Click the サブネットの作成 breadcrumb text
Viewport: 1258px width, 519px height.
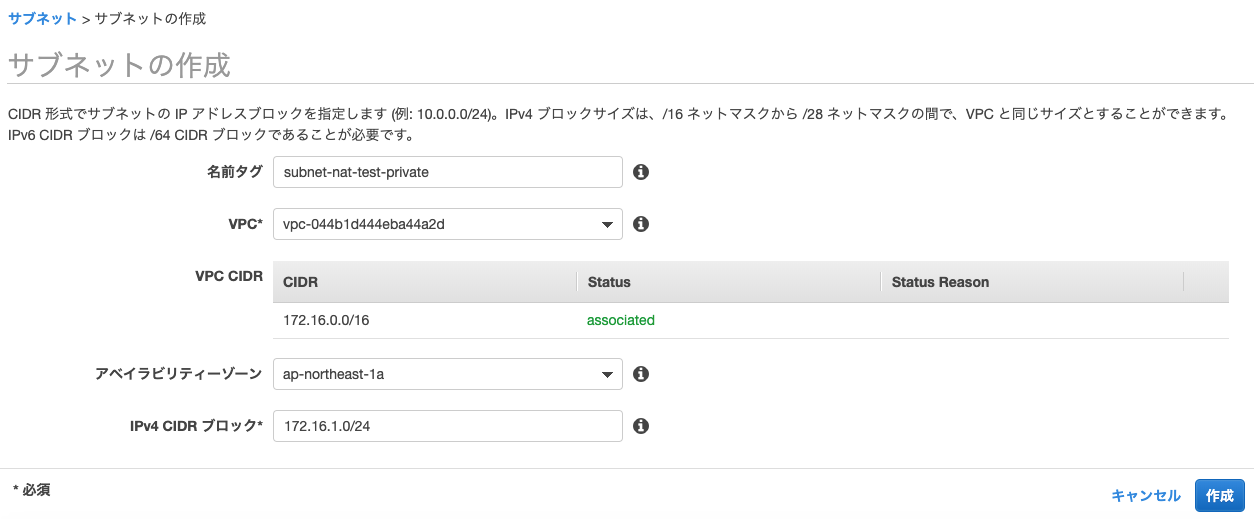(151, 19)
